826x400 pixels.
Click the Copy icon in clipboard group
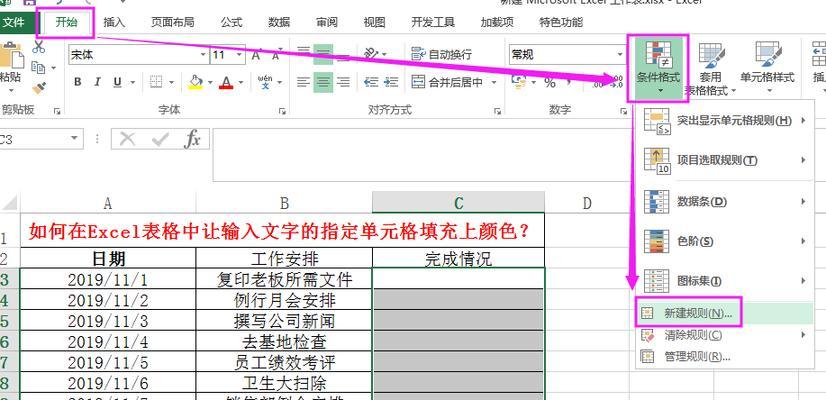[x=38, y=67]
